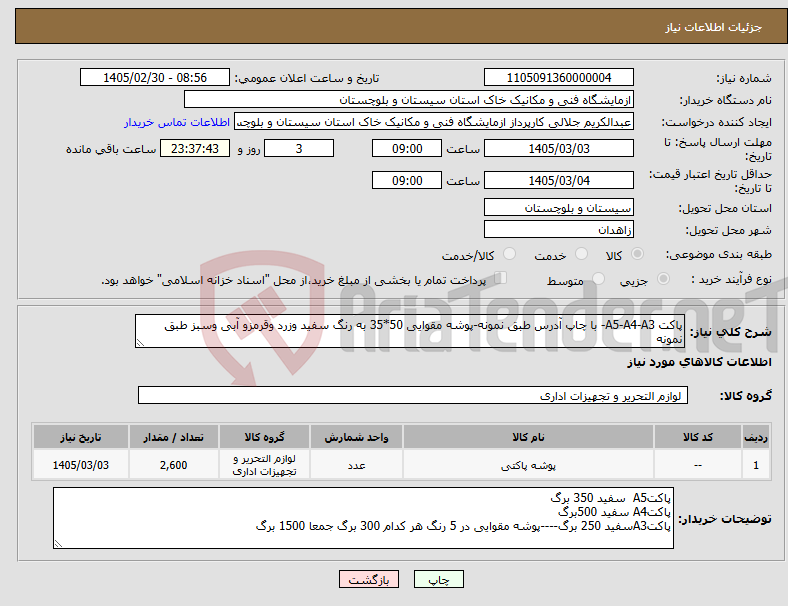
Task: Click the تاریخ نیاز column header
Action: [81, 437]
